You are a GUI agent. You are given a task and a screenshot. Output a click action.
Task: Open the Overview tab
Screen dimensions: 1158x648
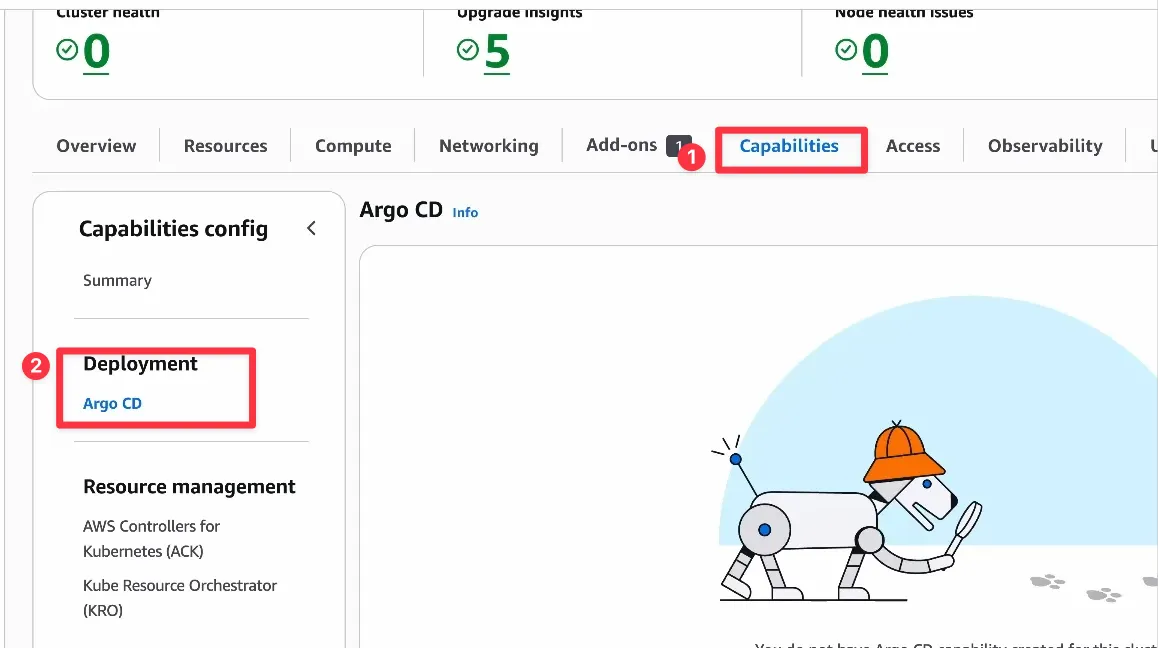coord(96,146)
